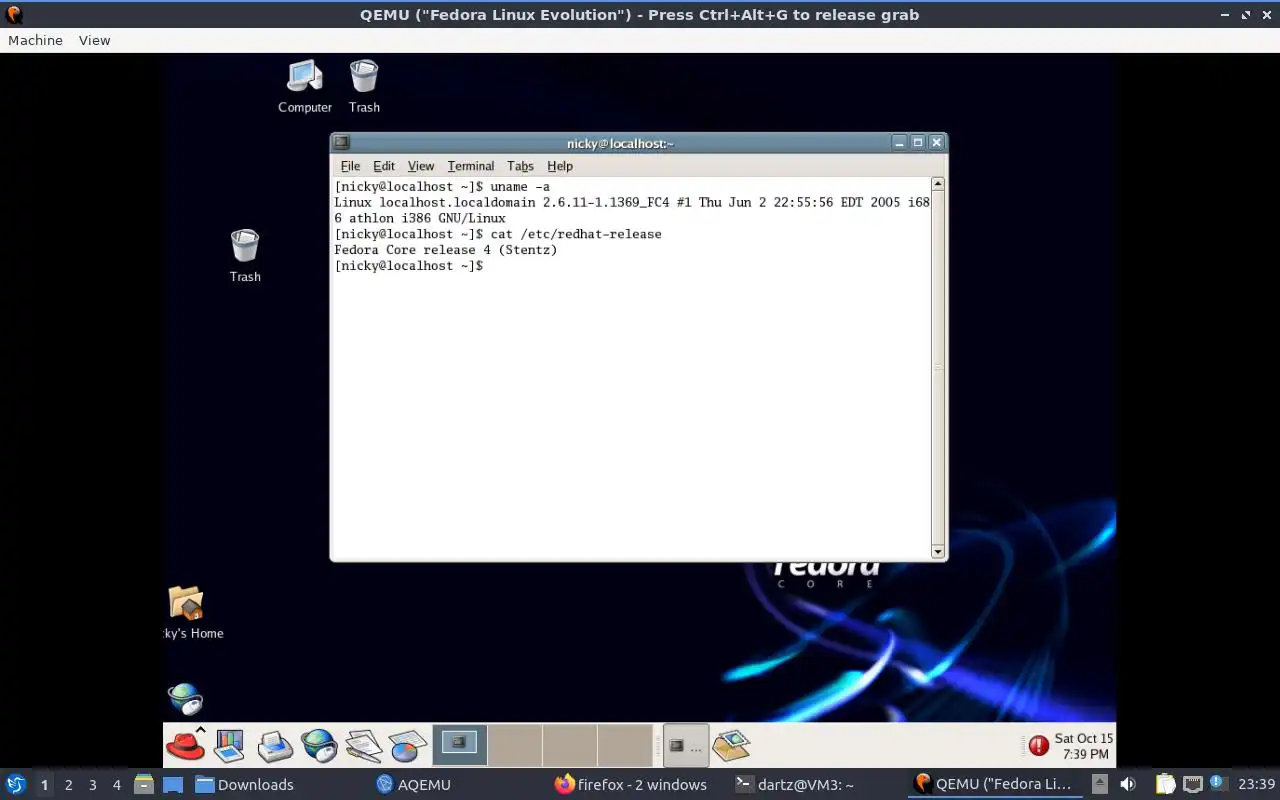The width and height of the screenshot is (1280, 800).
Task: Expand hidden tray items arrow
Action: [1099, 784]
